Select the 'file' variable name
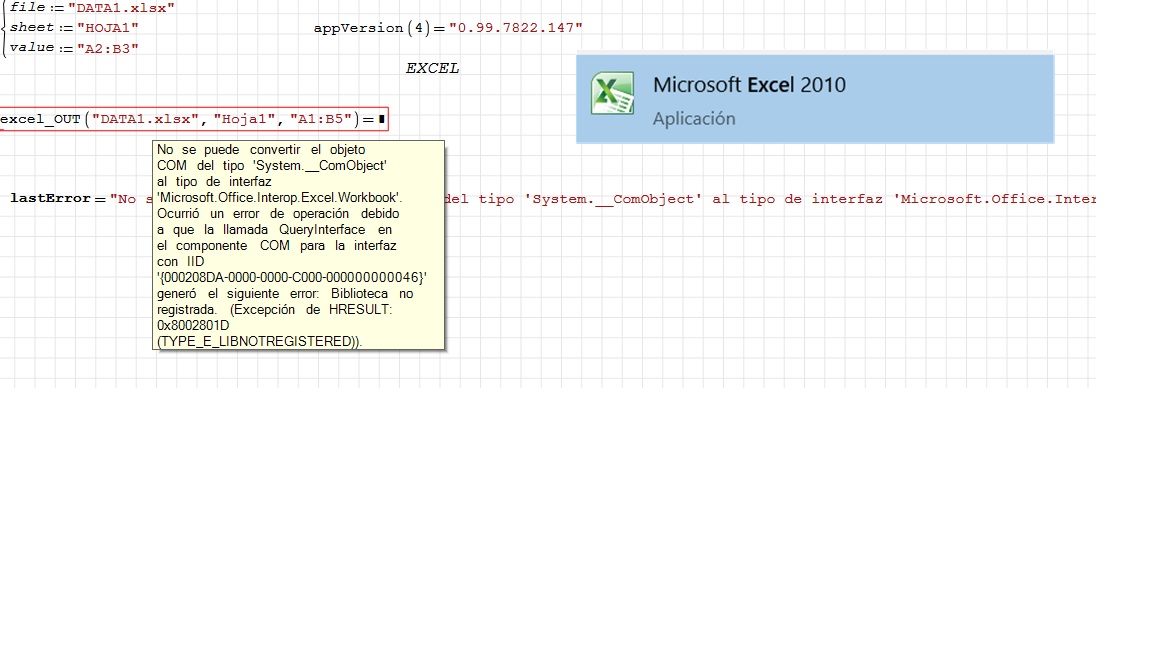 click(27, 8)
